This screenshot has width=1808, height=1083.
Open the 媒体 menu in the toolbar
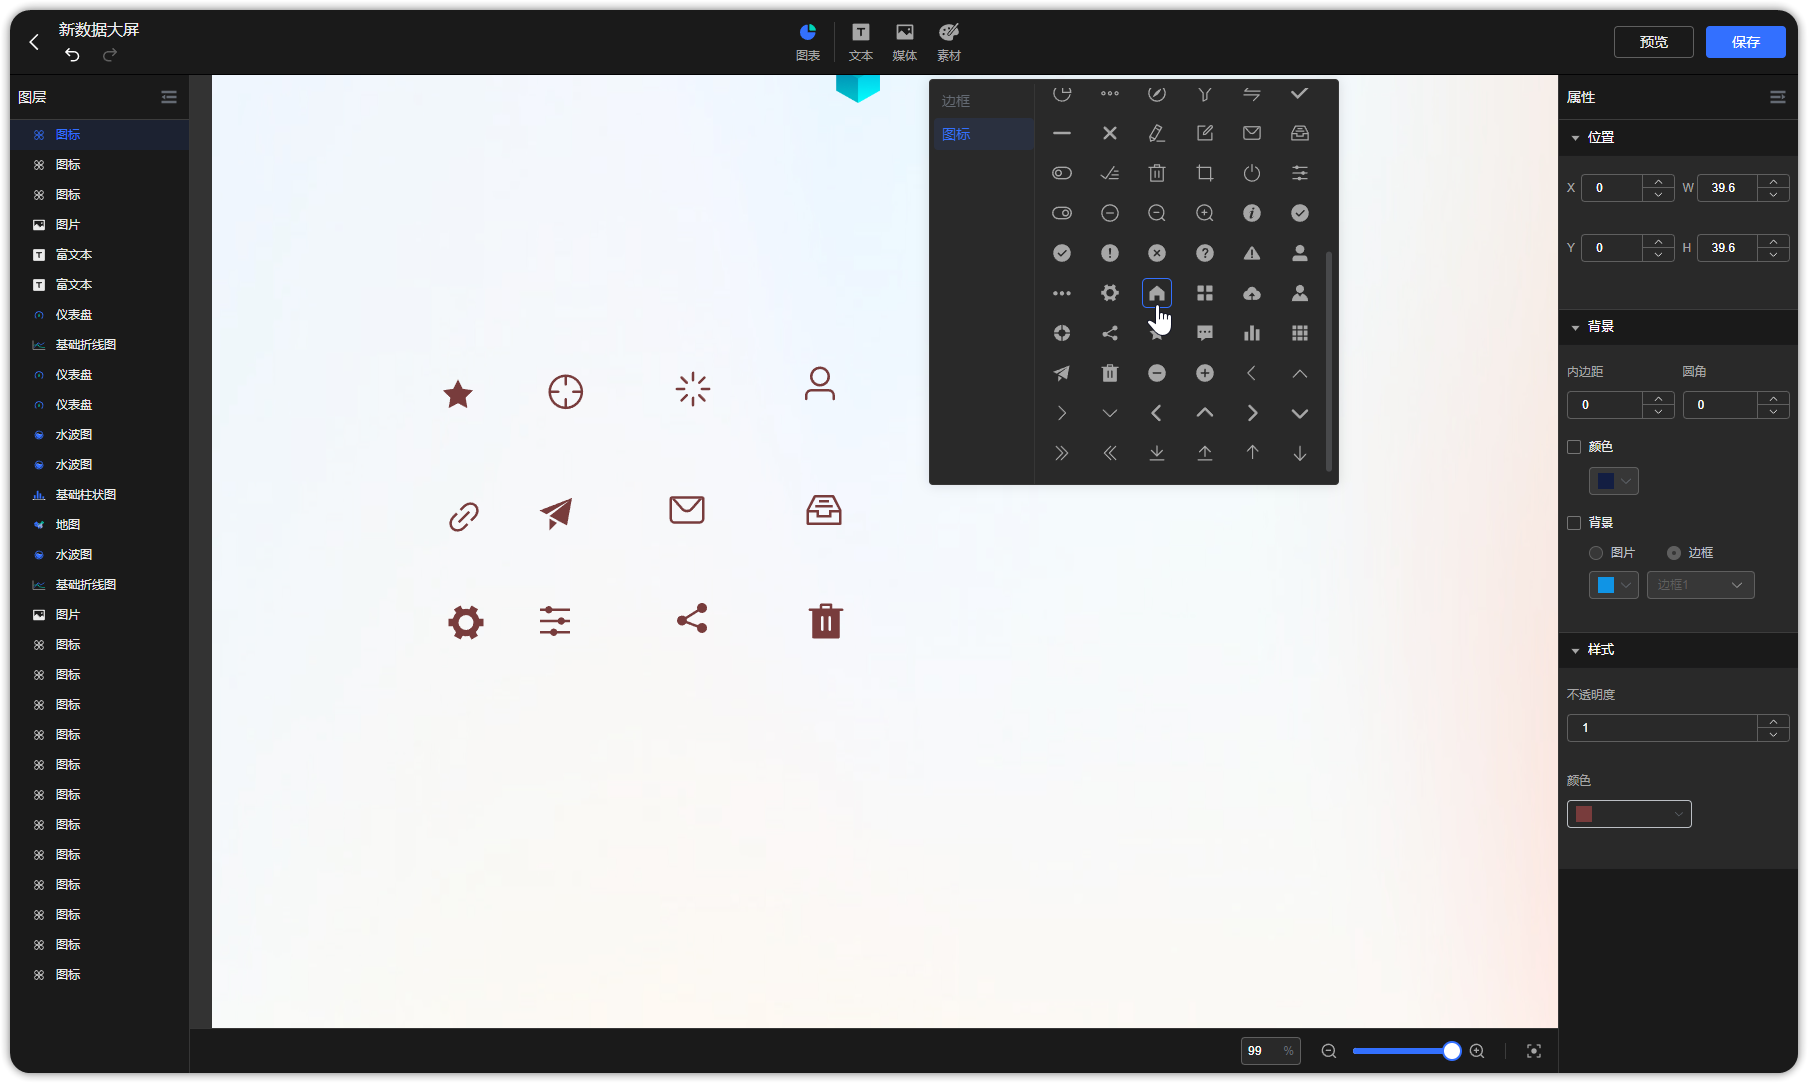[905, 42]
